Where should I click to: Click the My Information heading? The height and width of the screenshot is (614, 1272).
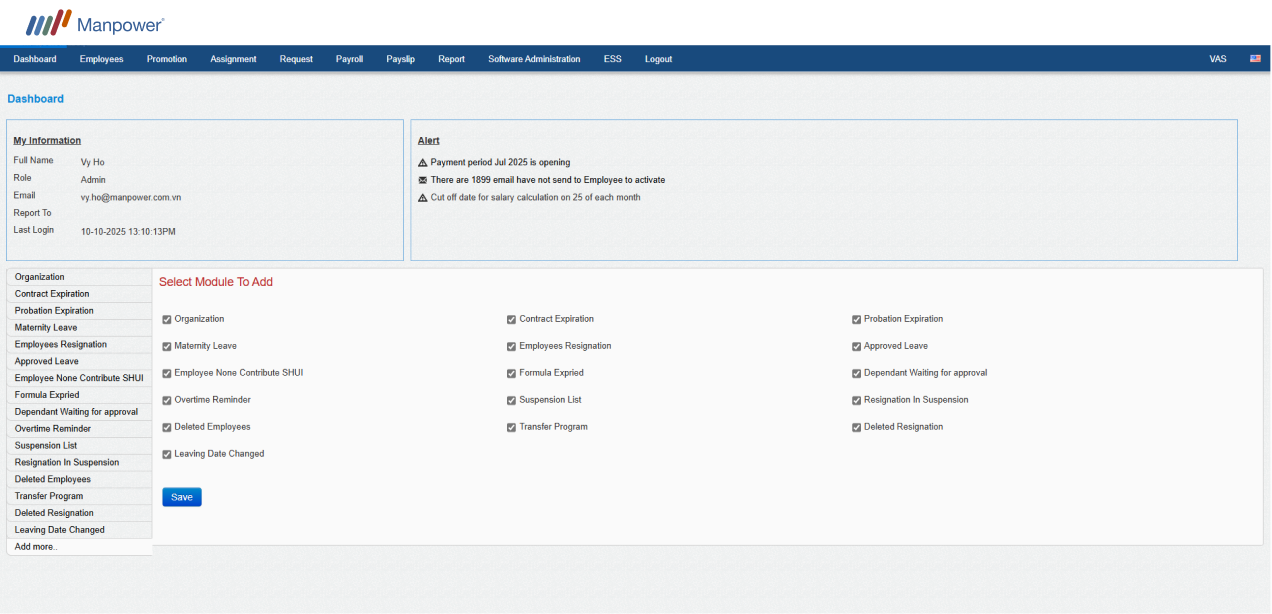pos(47,141)
